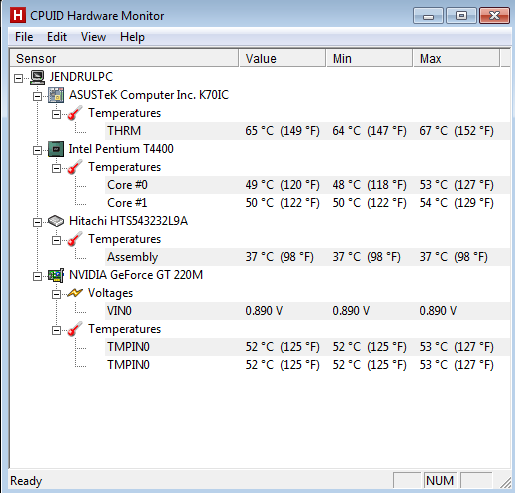This screenshot has width=515, height=493.
Task: Select the THRM sensor row
Action: 307,131
